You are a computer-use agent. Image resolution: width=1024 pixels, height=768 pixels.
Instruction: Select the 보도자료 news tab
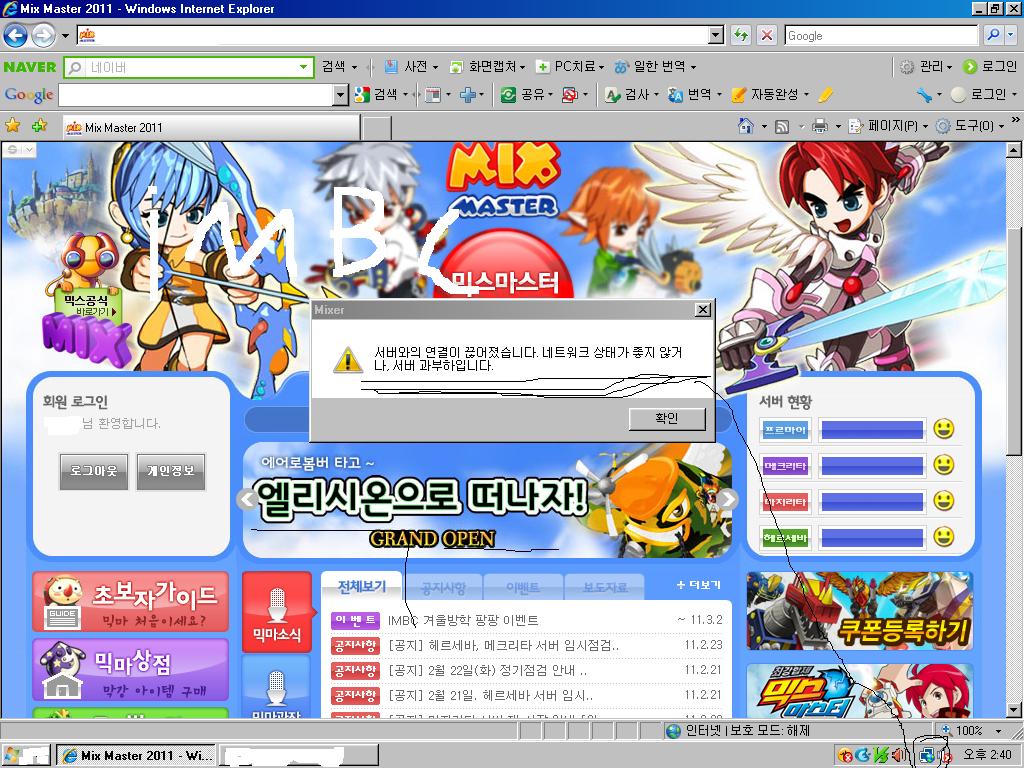click(x=605, y=588)
